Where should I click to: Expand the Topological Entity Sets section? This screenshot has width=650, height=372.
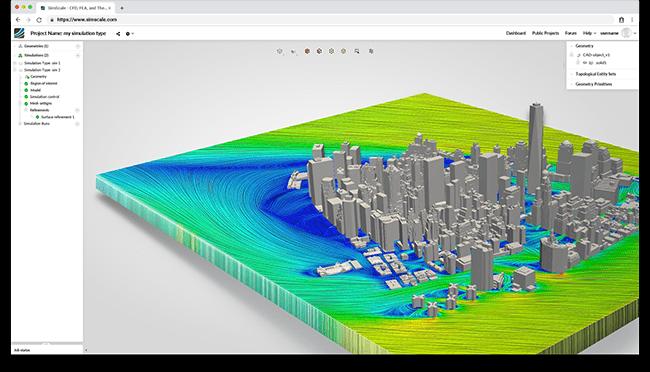pos(572,74)
